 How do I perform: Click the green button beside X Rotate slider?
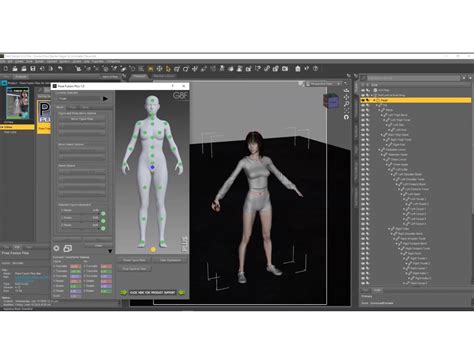(x=103, y=214)
